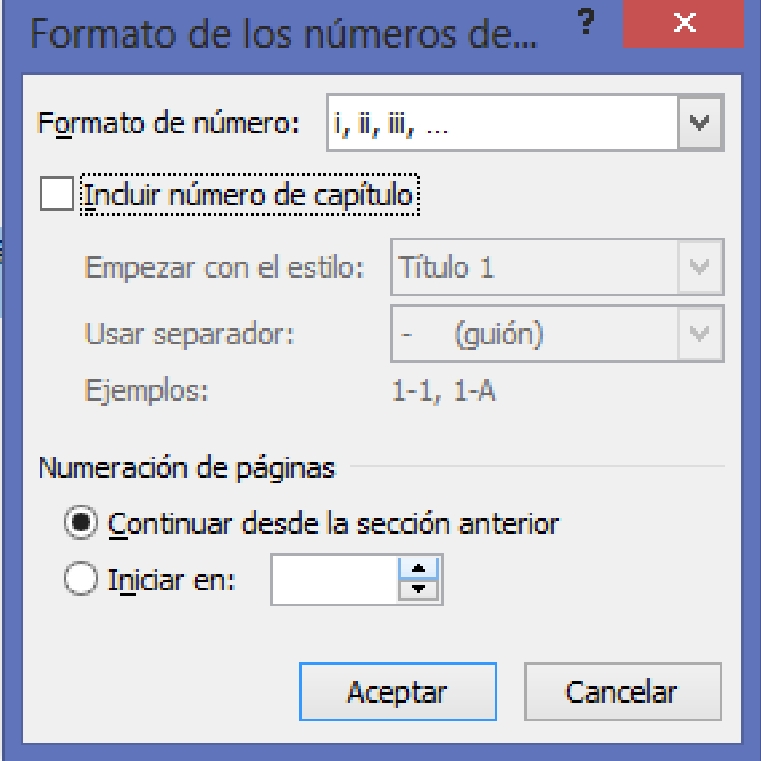
Task: Click the dialog title bar text
Action: point(284,34)
